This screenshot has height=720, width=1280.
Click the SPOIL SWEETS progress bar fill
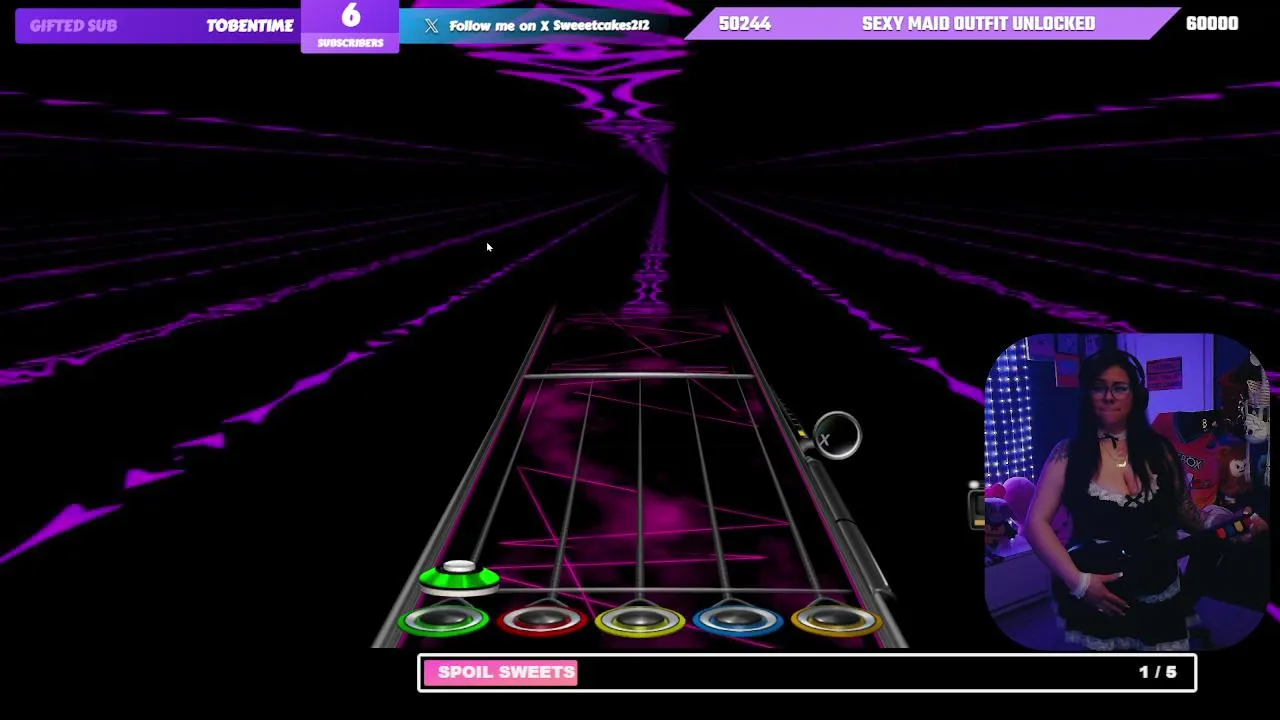(x=500, y=673)
